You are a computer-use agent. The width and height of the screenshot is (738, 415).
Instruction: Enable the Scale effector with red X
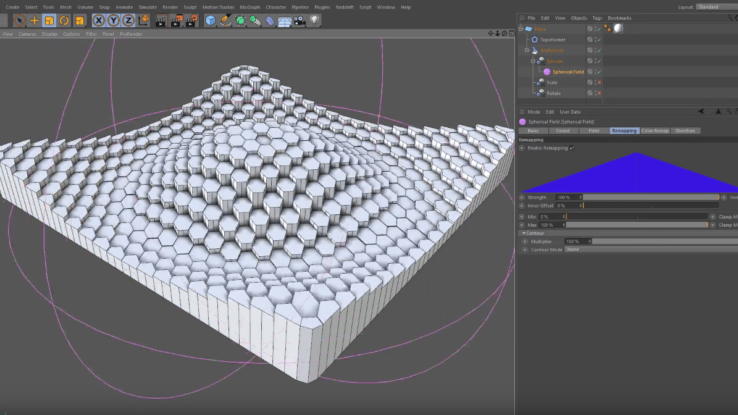599,83
